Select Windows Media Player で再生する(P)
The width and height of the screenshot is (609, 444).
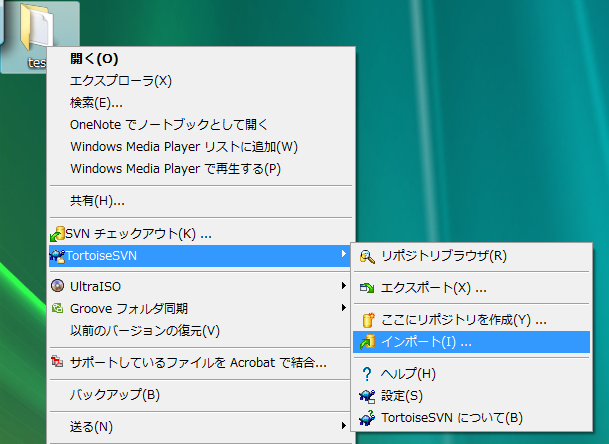click(201, 169)
